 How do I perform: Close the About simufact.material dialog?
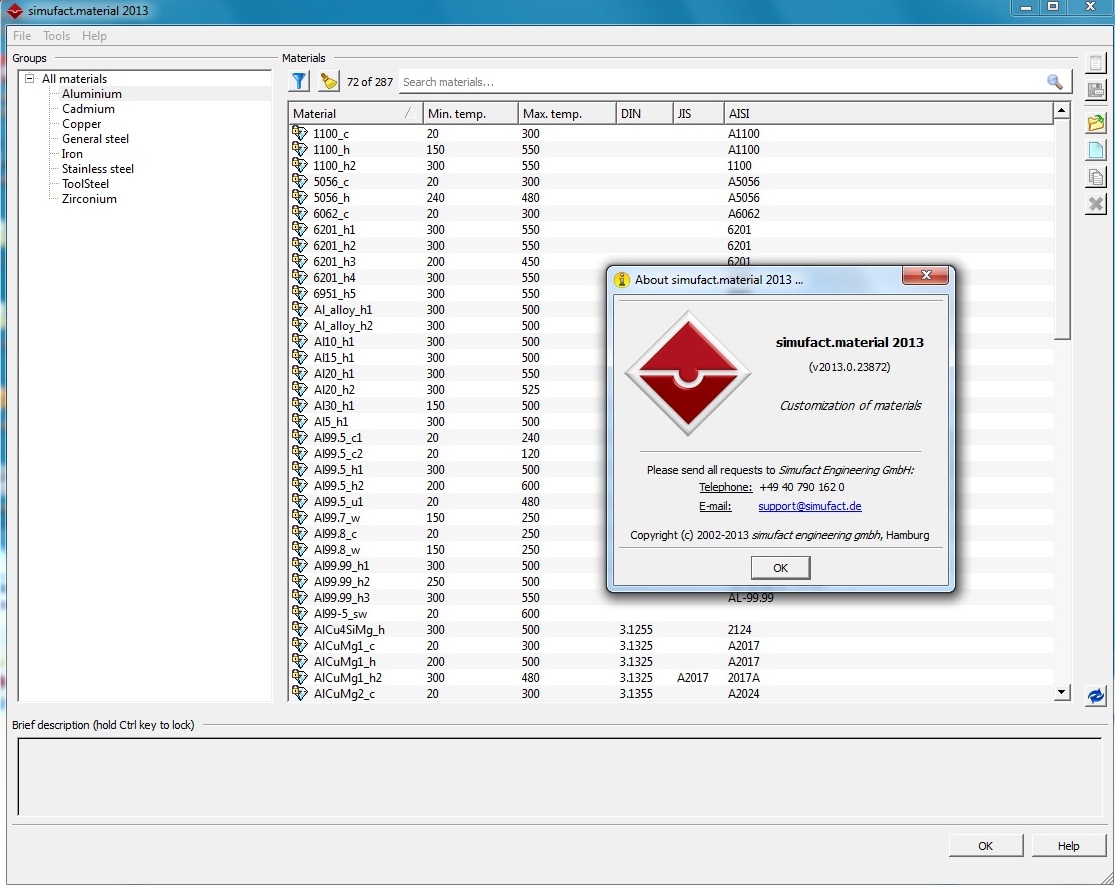pyautogui.click(x=925, y=275)
